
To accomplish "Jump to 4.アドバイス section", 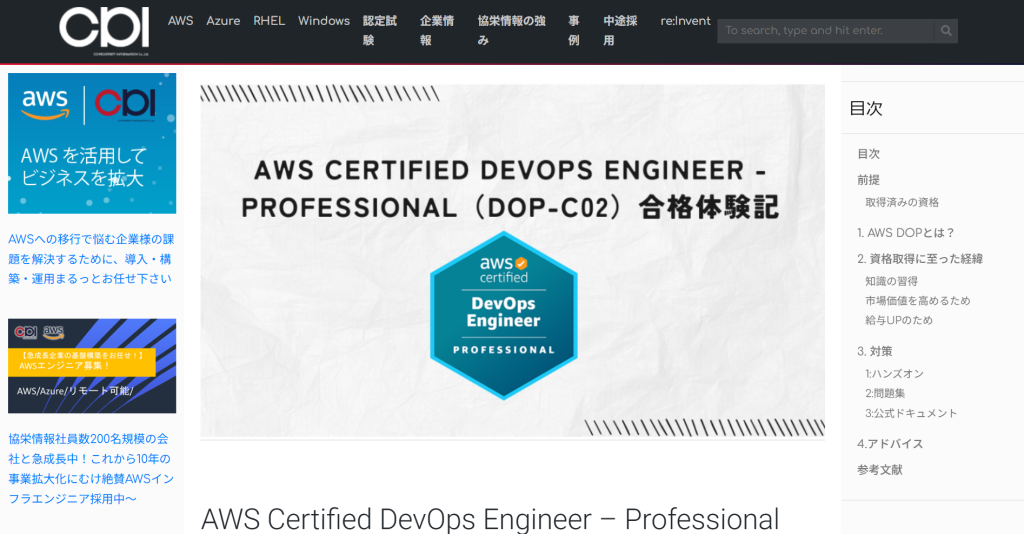I will 890,444.
